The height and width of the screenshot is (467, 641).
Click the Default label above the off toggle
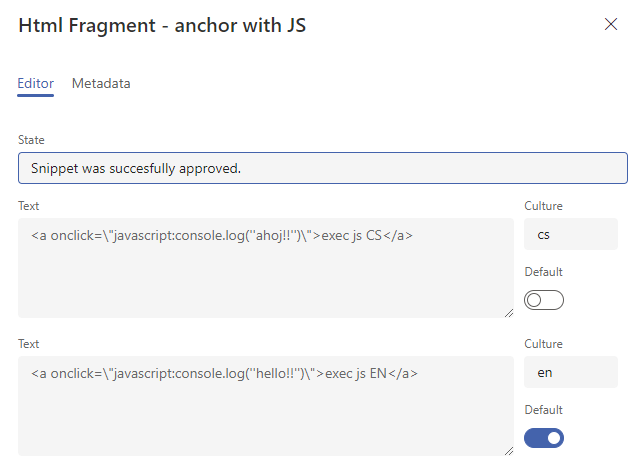click(543, 272)
